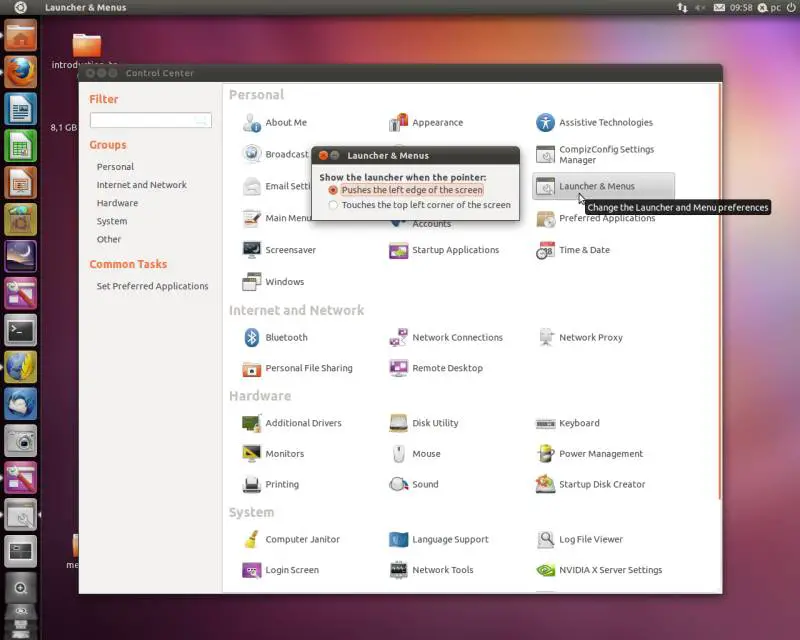Open Windows preferences

click(x=273, y=282)
